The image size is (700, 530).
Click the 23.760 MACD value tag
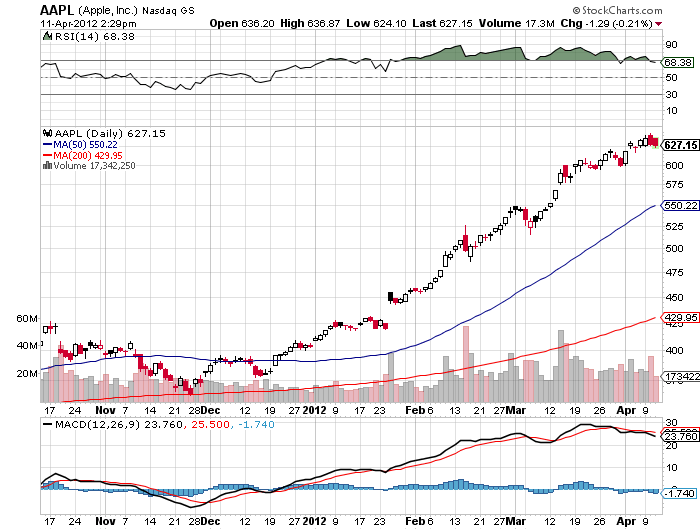click(x=680, y=436)
